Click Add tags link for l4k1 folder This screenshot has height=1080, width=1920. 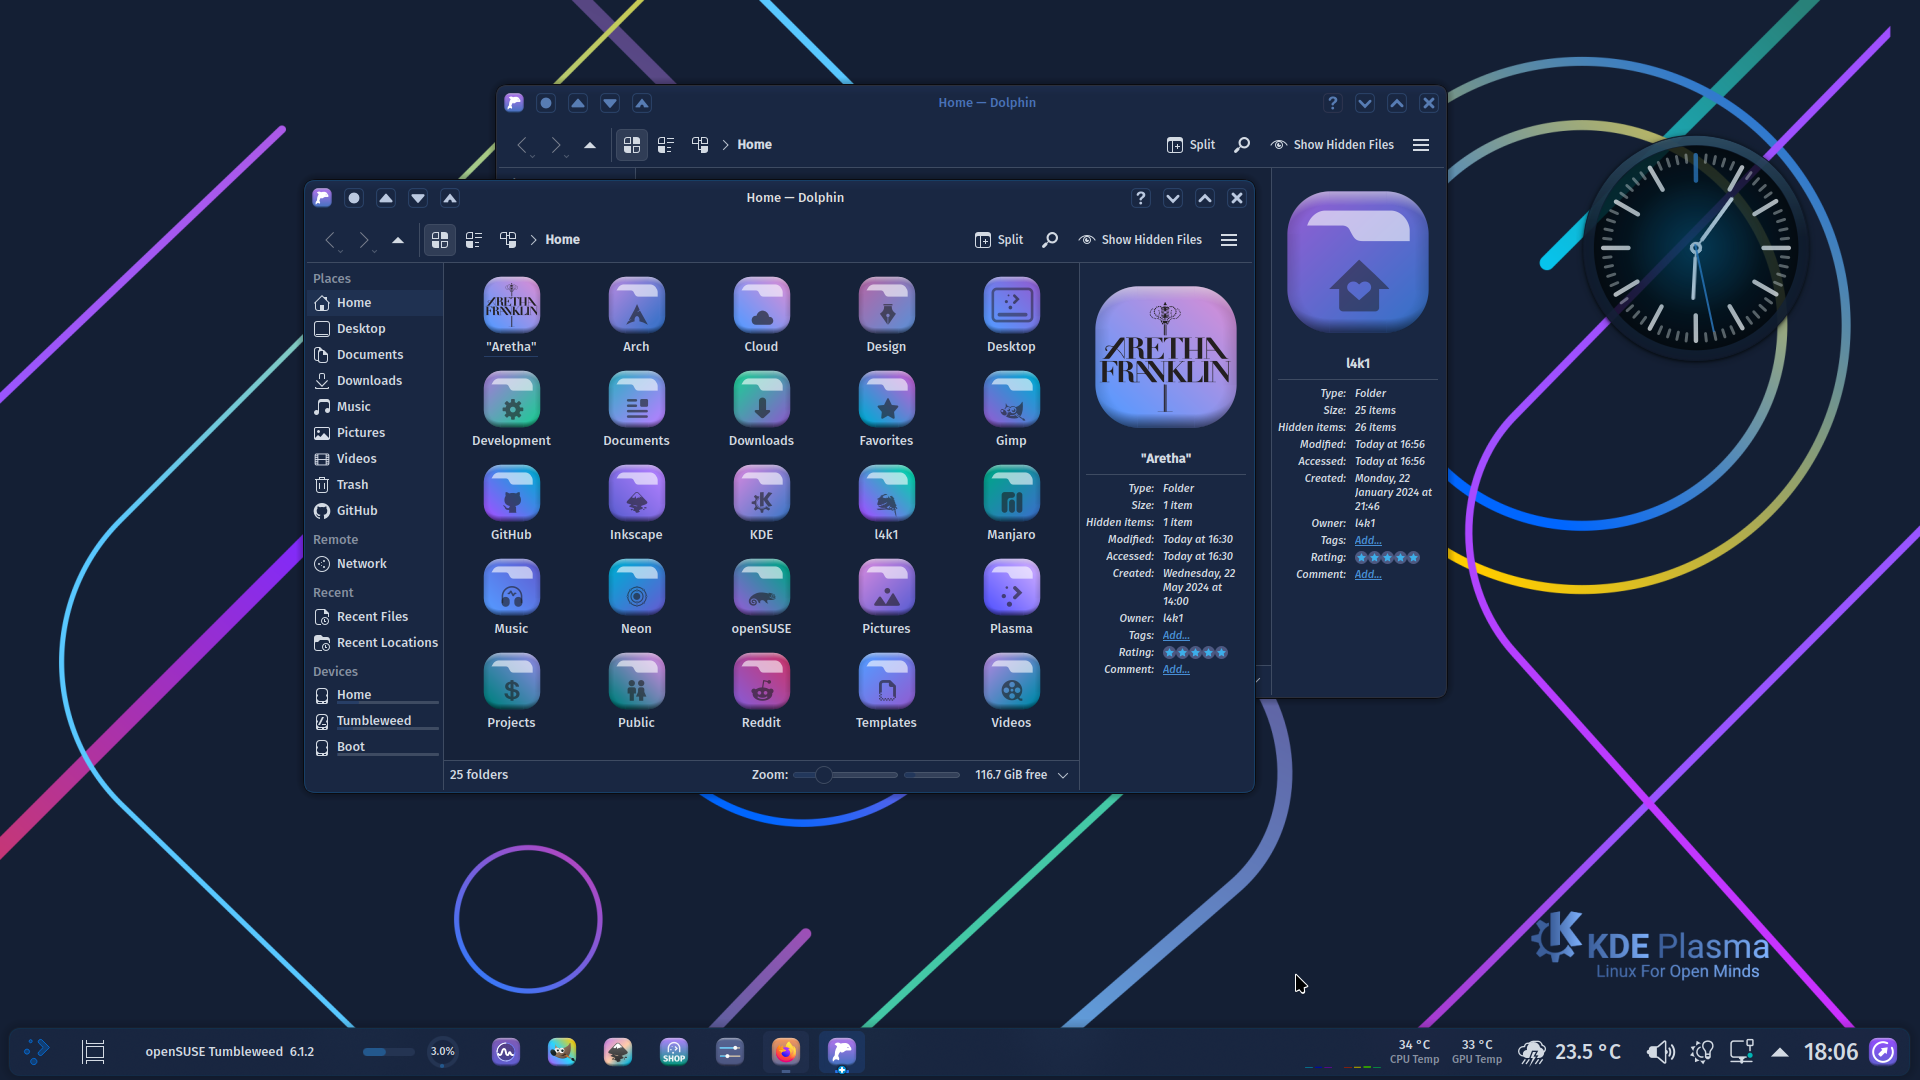point(1368,541)
